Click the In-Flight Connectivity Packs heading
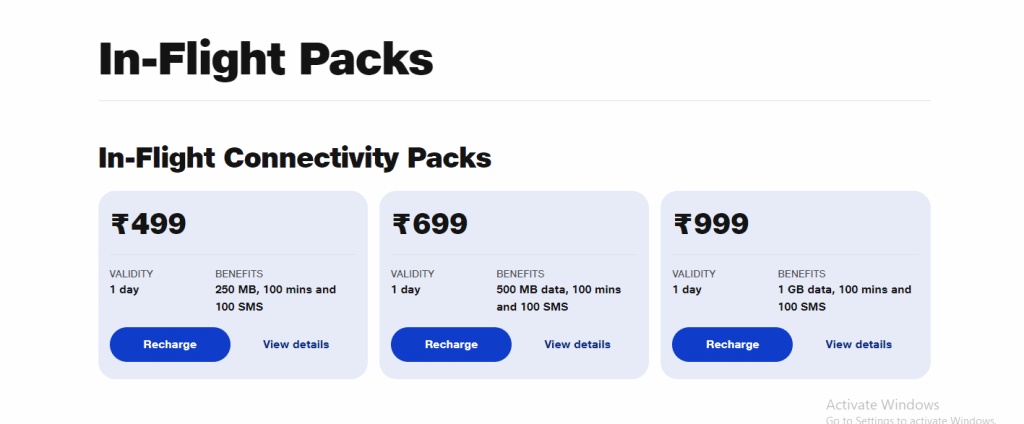 tap(295, 158)
